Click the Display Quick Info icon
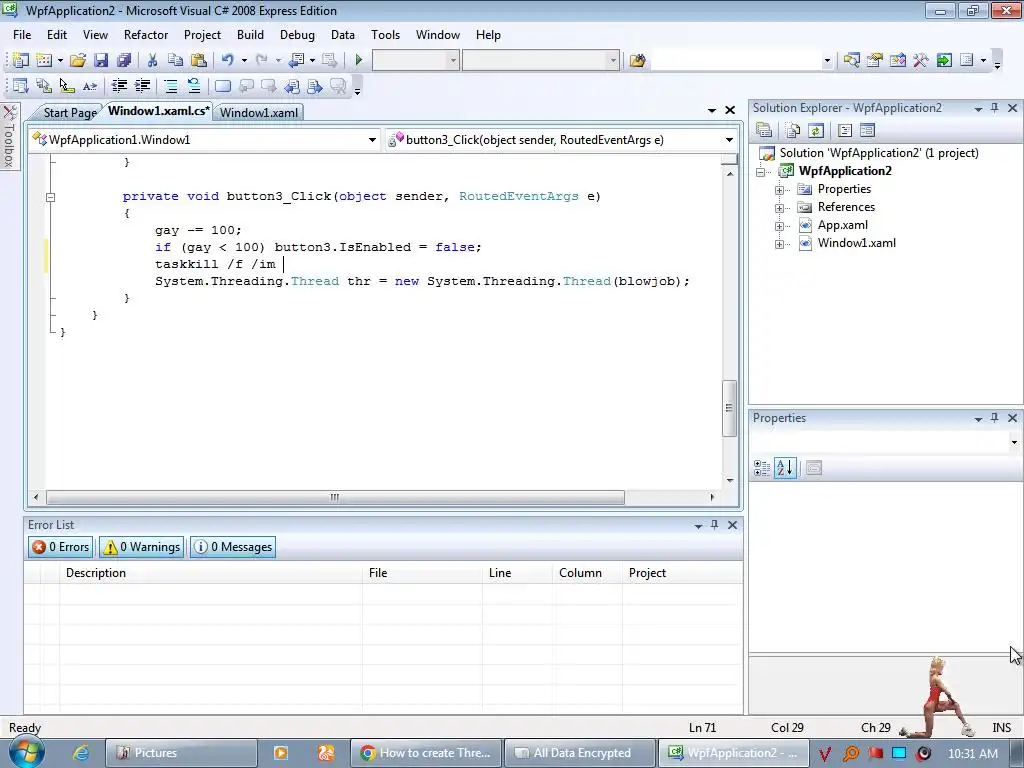The width and height of the screenshot is (1024, 768). click(67, 86)
